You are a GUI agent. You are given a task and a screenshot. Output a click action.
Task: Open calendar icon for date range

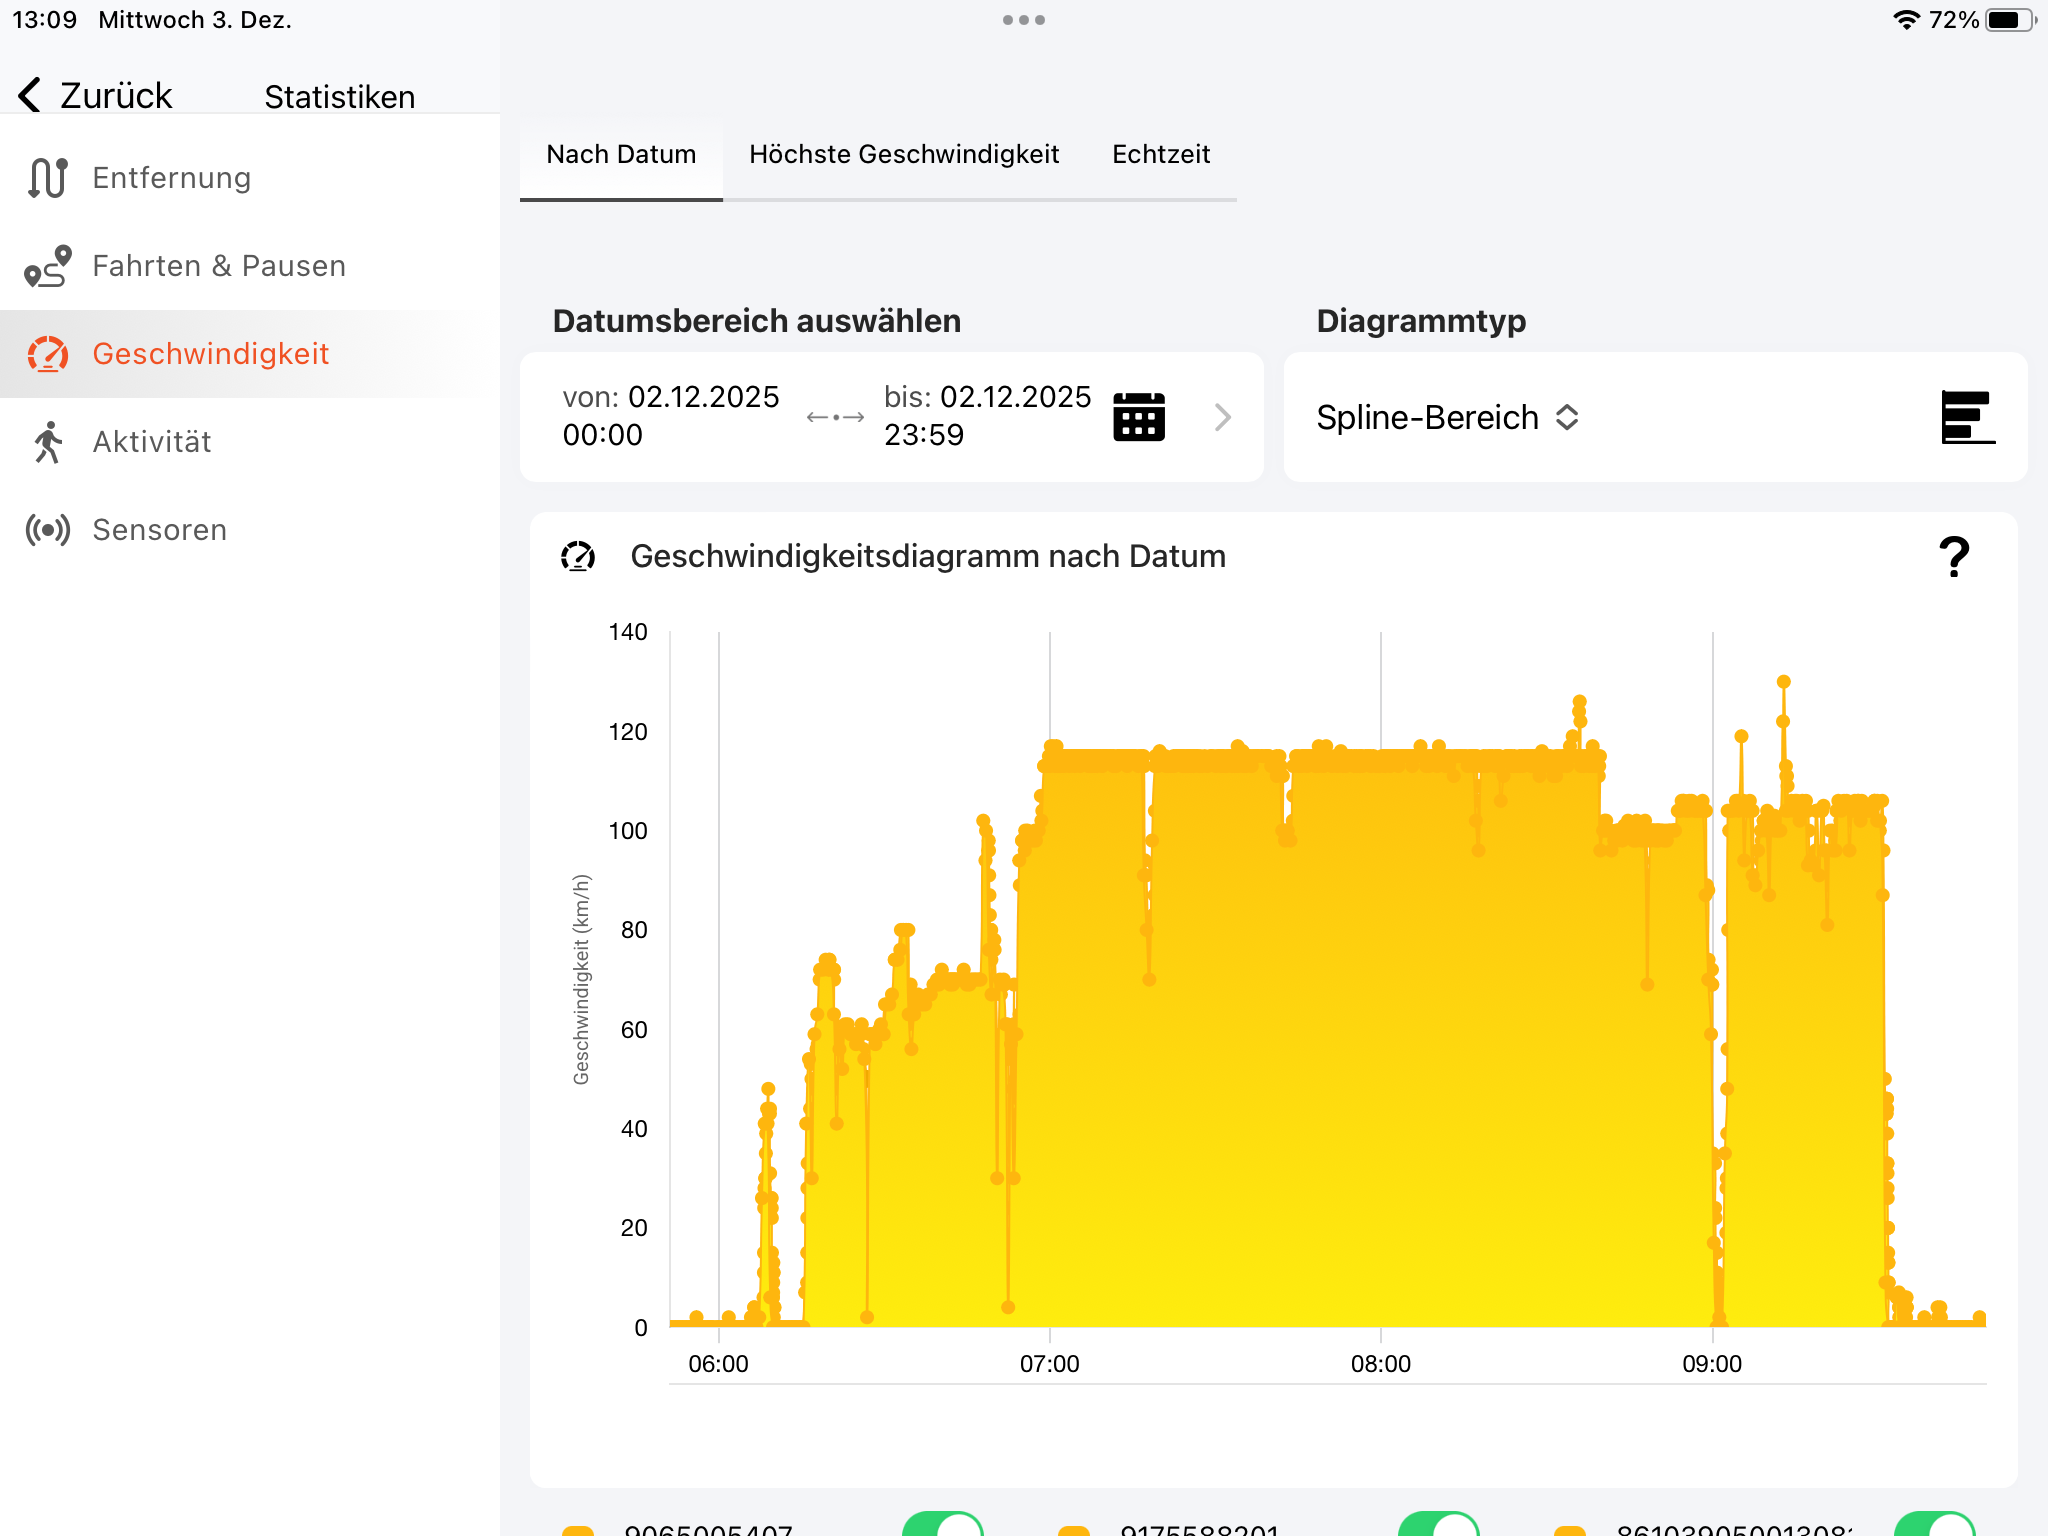1138,416
